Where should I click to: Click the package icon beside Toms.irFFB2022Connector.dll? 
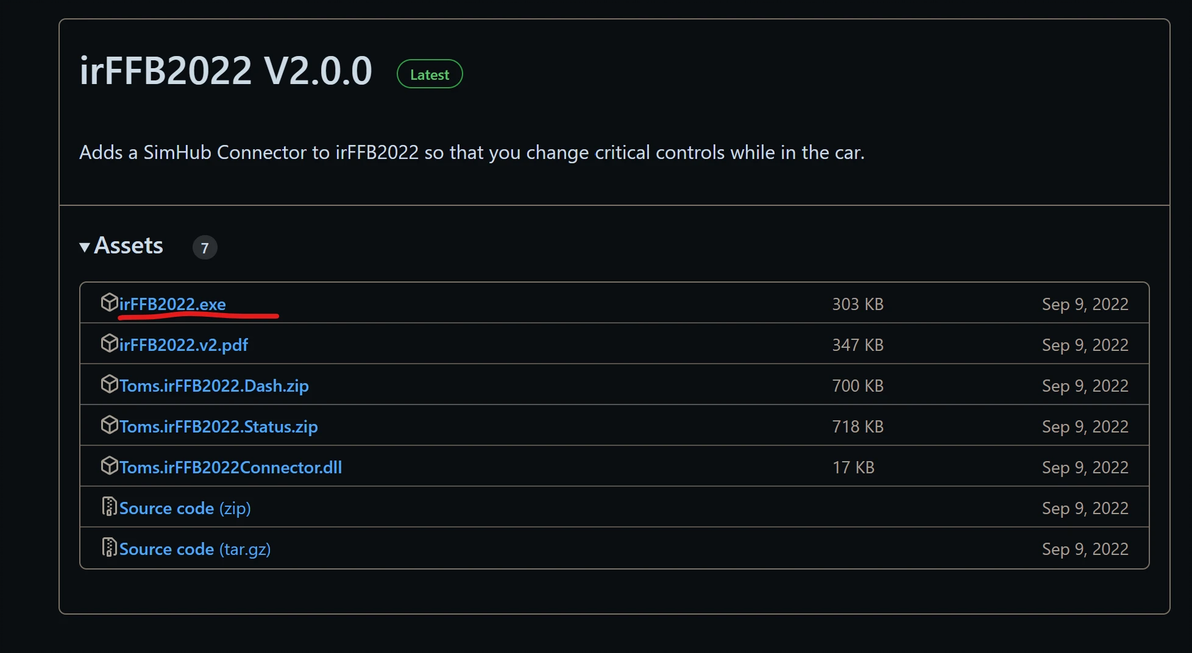pos(109,467)
